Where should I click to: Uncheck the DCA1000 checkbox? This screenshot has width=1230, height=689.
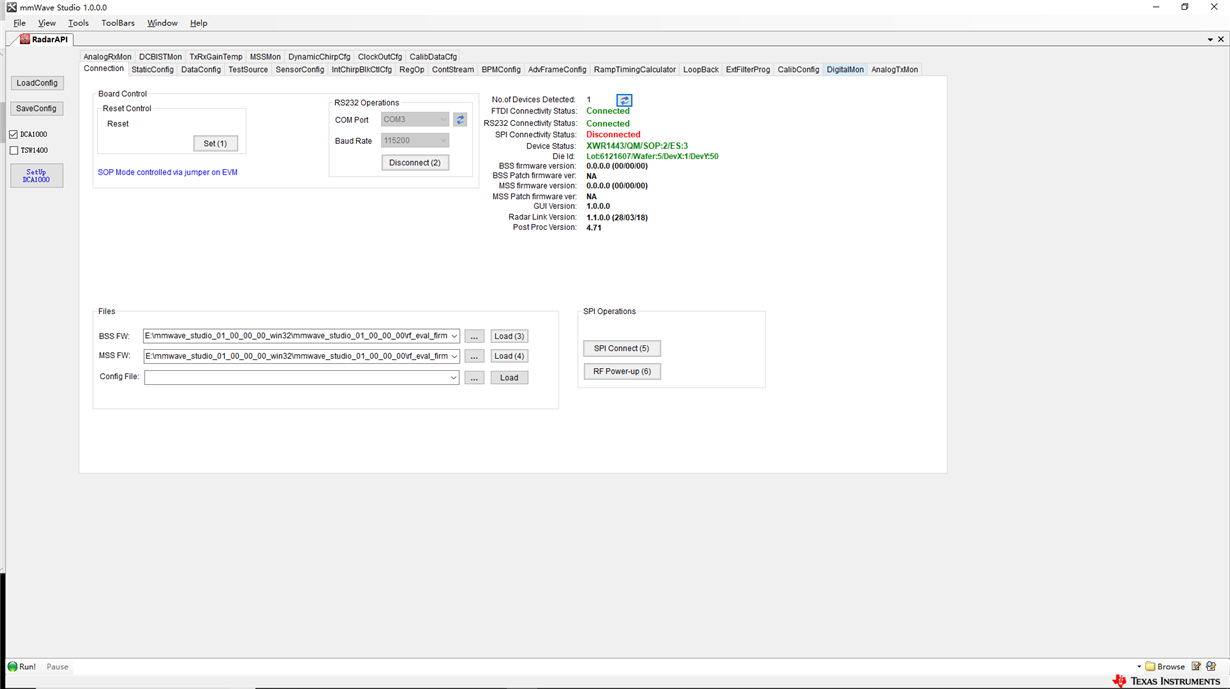click(14, 134)
